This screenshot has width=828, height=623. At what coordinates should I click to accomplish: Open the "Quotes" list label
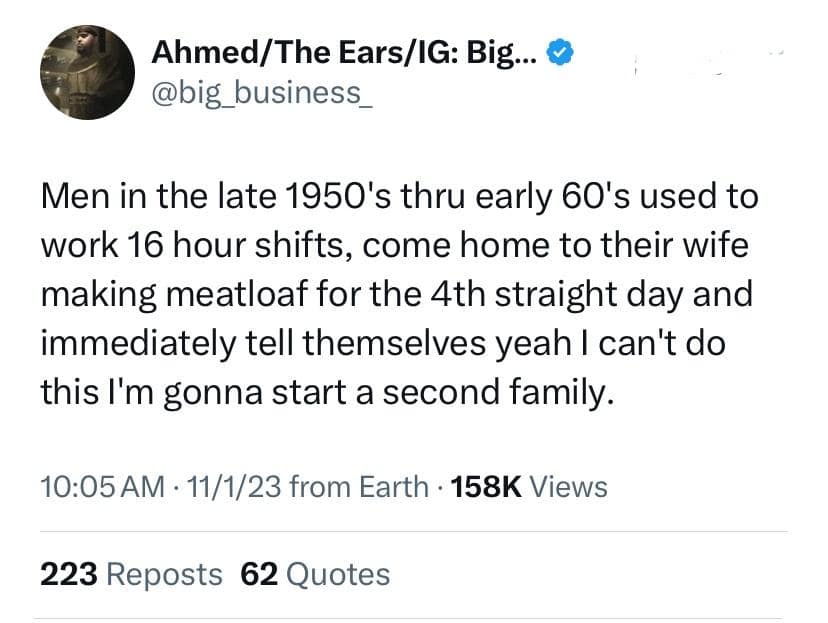[337, 574]
